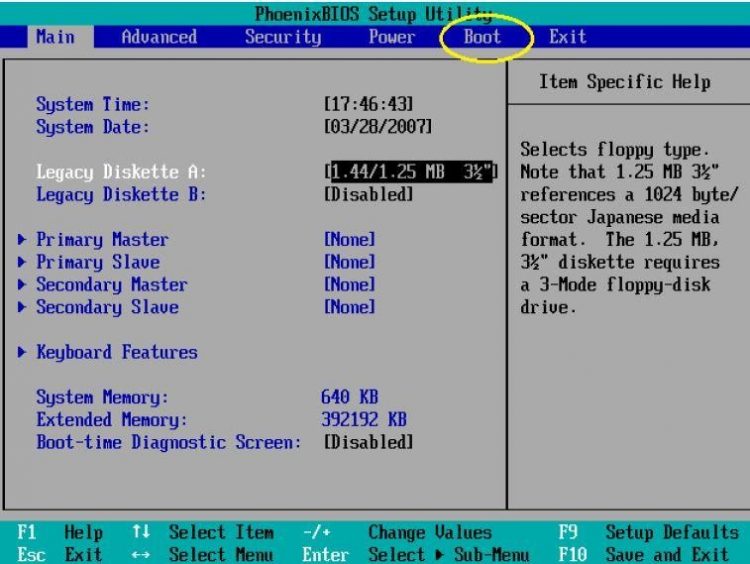
Task: Click the 640 KB memory value
Action: pos(350,397)
